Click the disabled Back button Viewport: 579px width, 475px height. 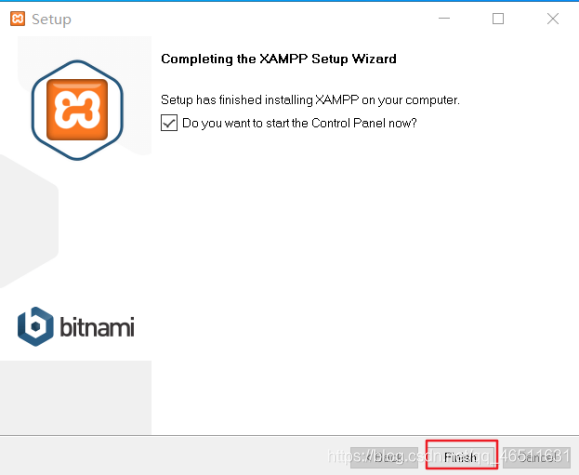pos(384,457)
